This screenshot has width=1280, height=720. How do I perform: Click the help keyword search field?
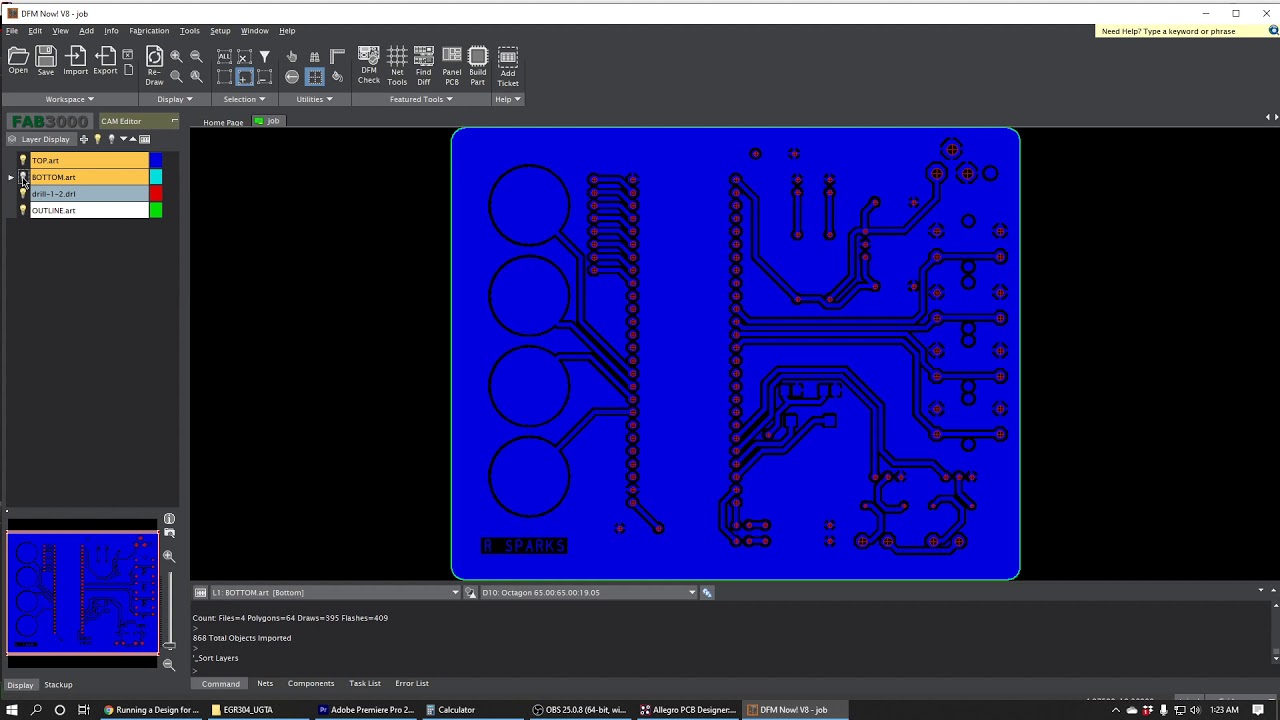[1181, 31]
